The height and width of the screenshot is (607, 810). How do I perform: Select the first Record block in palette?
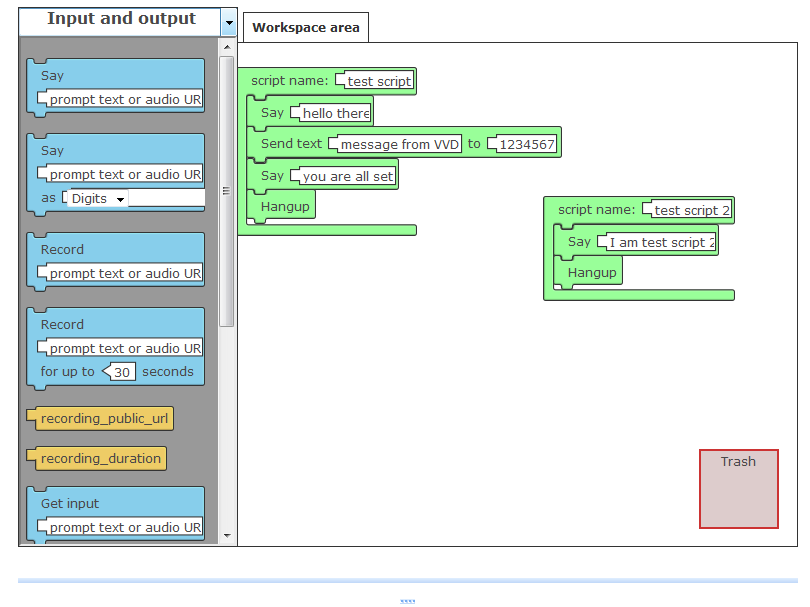tap(62, 250)
